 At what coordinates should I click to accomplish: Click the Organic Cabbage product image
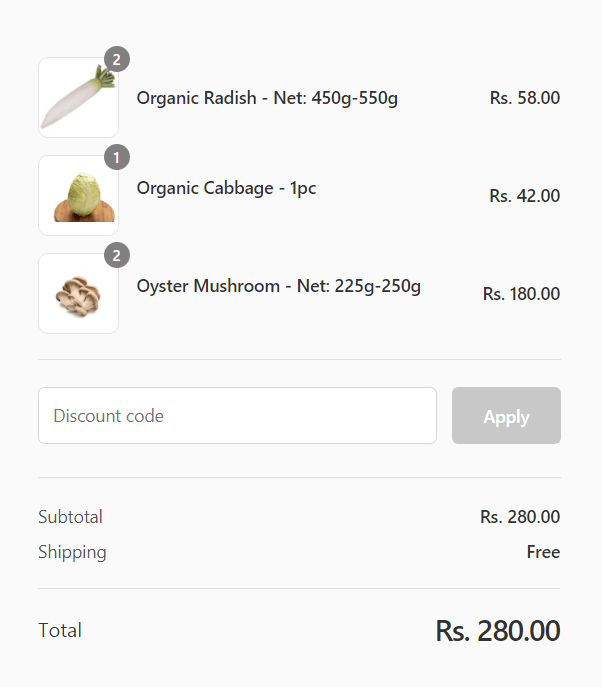tap(78, 196)
